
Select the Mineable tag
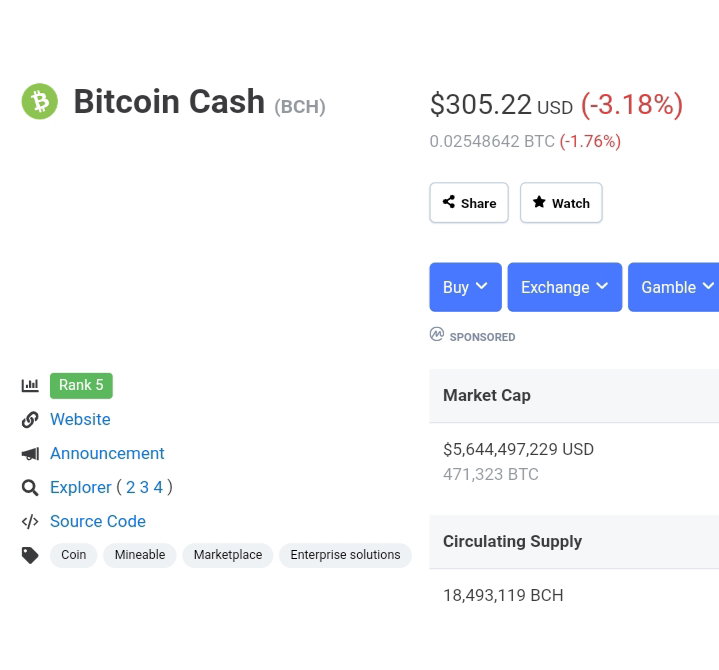140,555
